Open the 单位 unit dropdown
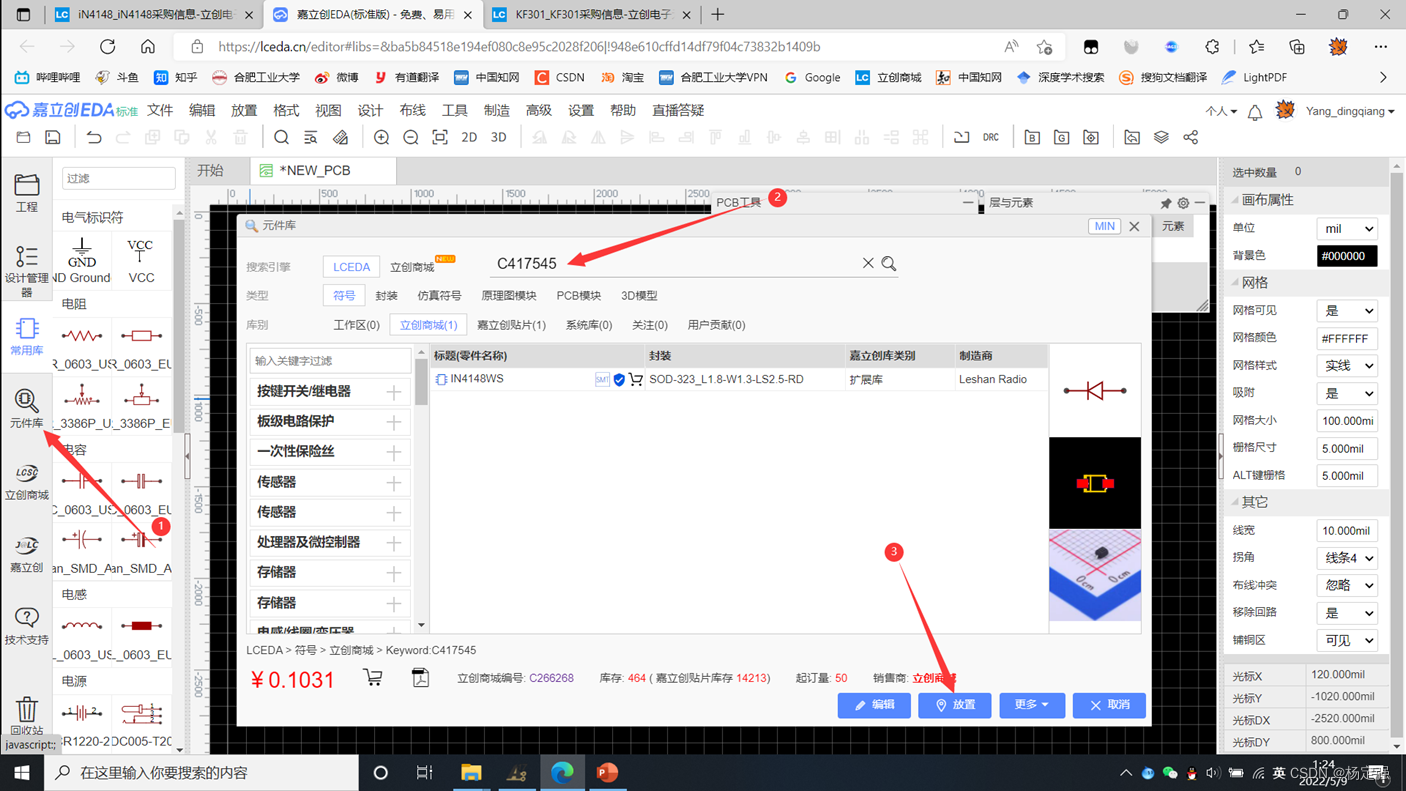Viewport: 1406px width, 791px height. (x=1347, y=229)
